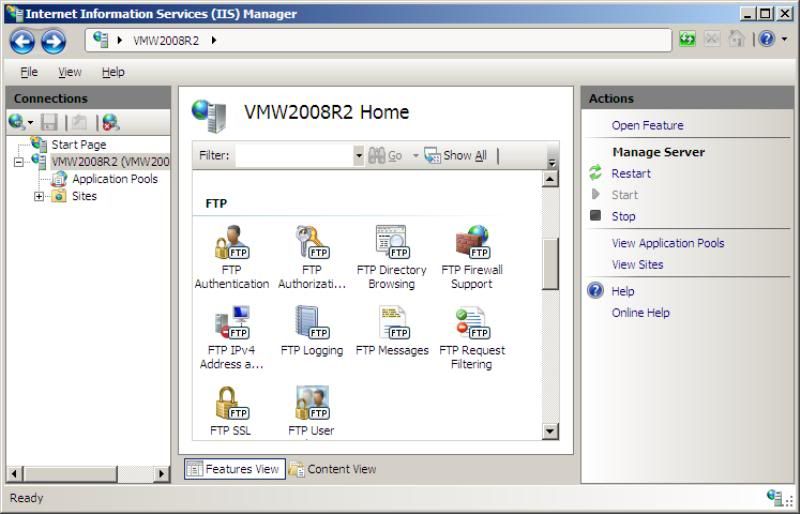The width and height of the screenshot is (800, 514).
Task: Open FTP Directory Browsing icon
Action: [x=391, y=242]
